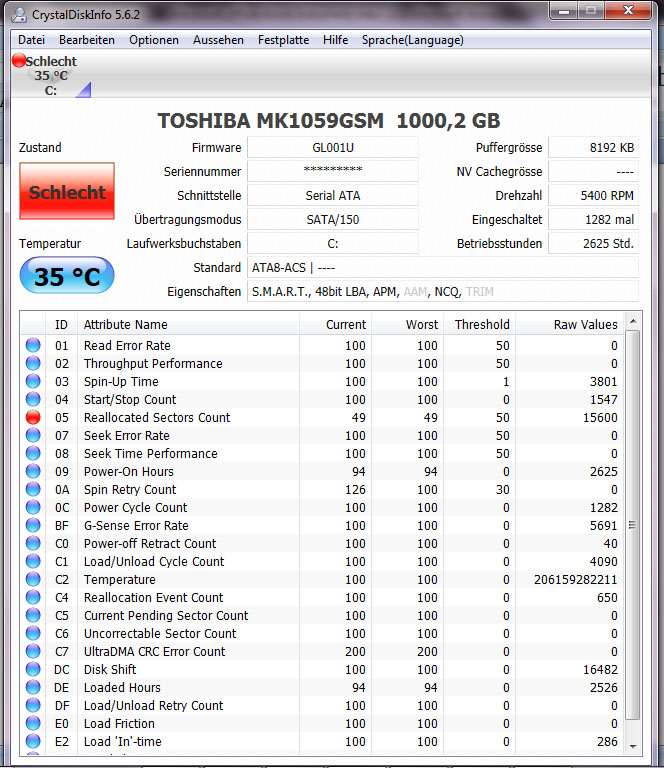Click the attribute list vertical scrollbar thumb
The width and height of the screenshot is (664, 768).
(633, 525)
